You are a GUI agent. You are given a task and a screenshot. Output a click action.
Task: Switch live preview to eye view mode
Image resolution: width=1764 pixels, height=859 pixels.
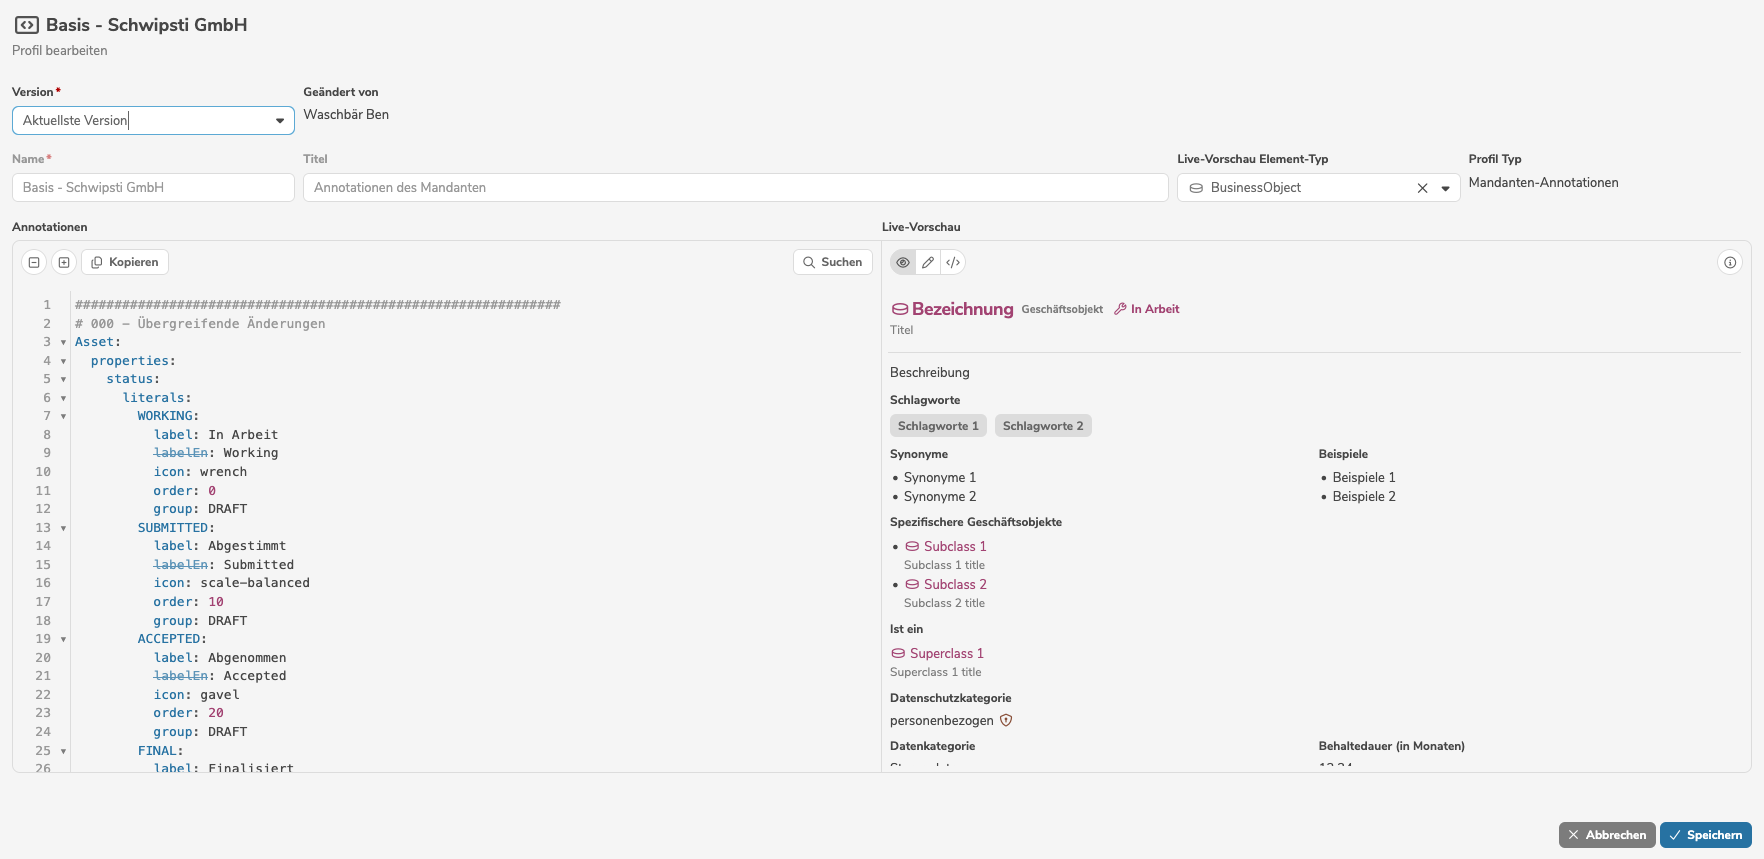tap(903, 262)
